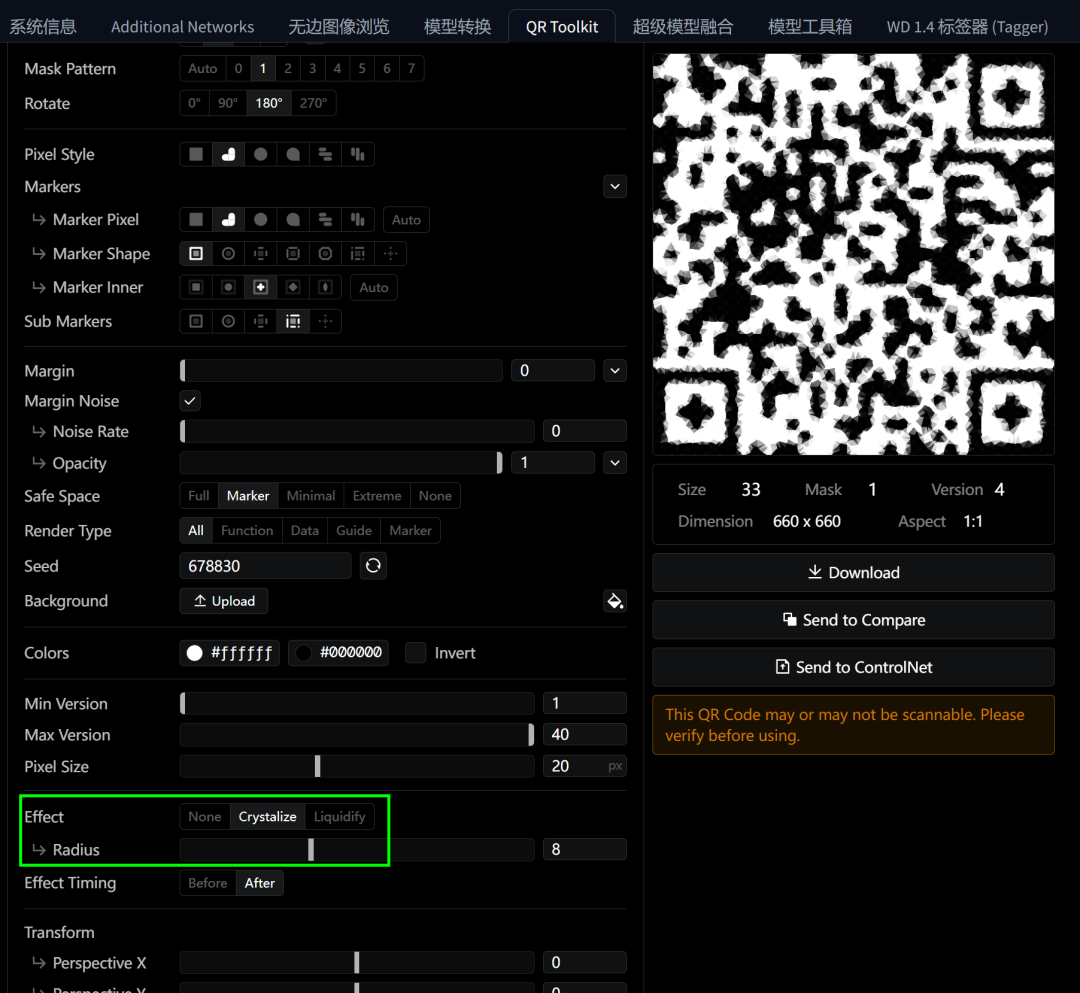The image size is (1080, 993).
Task: Choose vertical bars Pixel Style
Action: coord(357,154)
